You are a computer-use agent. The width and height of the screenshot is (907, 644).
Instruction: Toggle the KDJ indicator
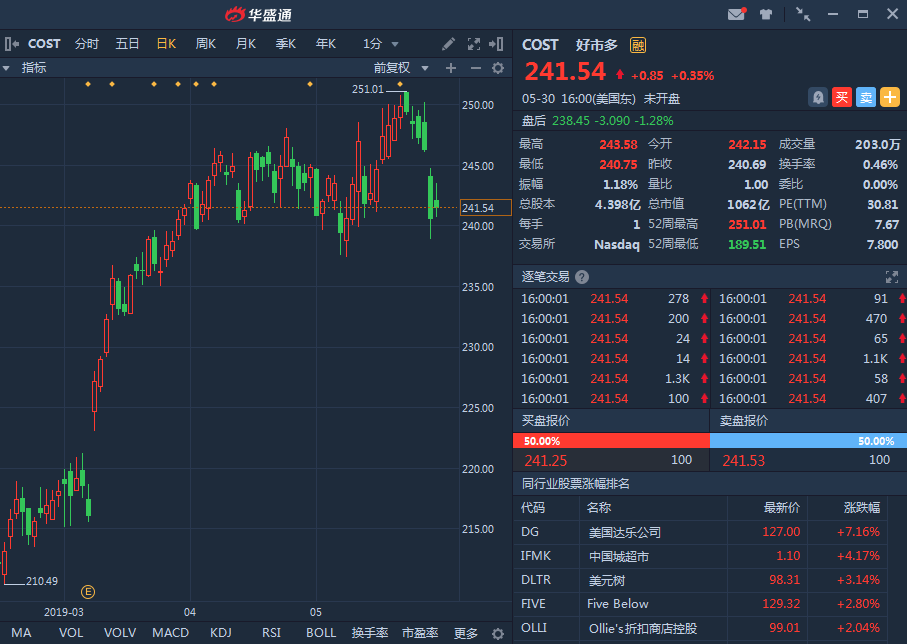[221, 633]
